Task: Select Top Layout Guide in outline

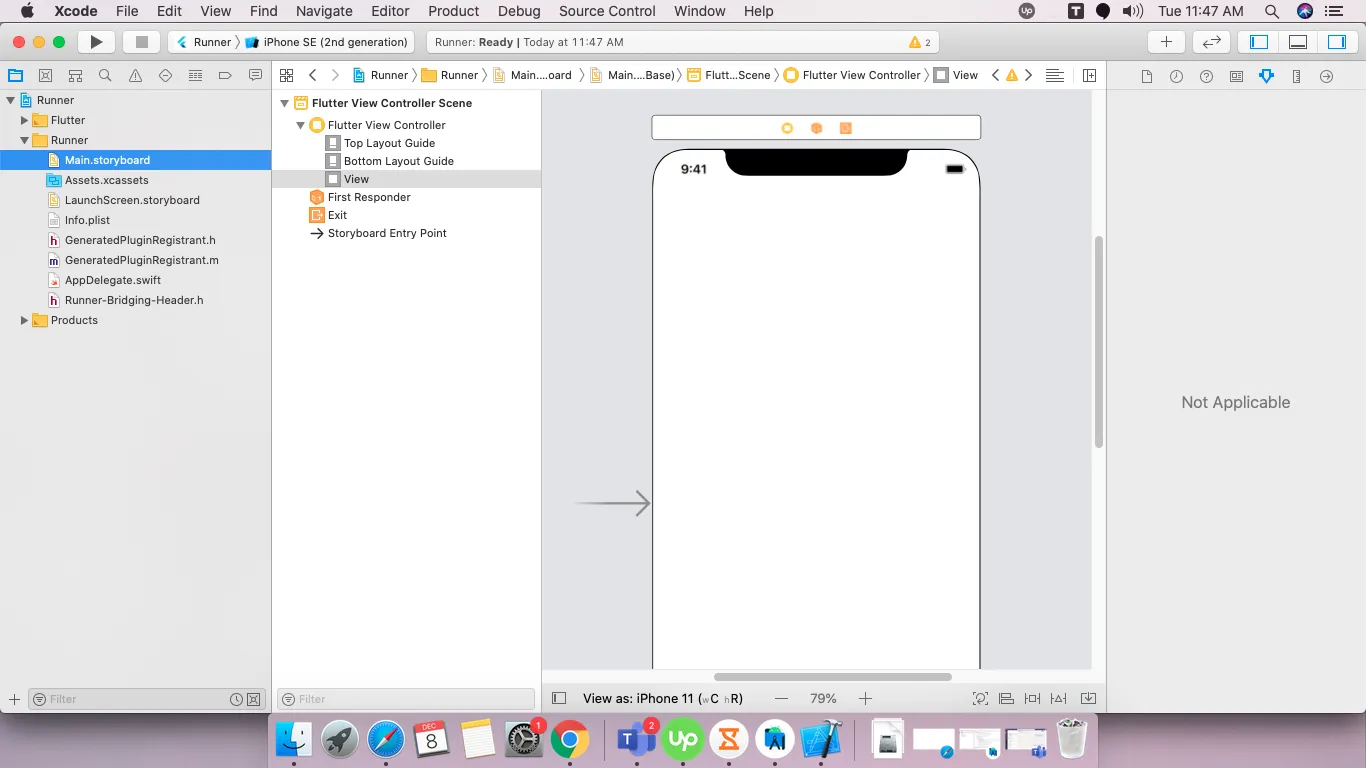Action: coord(389,143)
